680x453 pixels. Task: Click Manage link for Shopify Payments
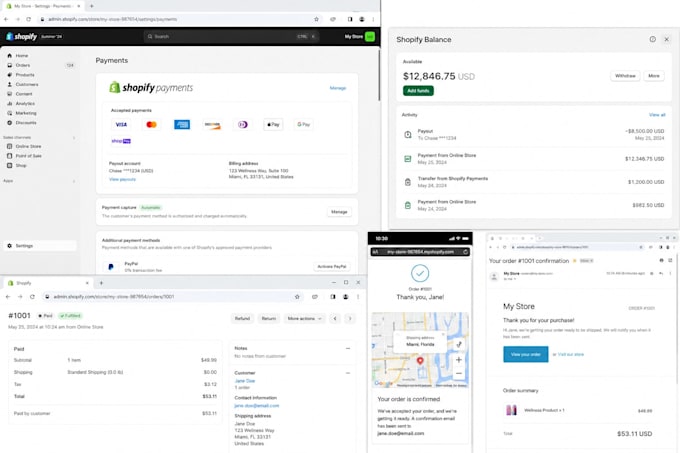pos(337,88)
